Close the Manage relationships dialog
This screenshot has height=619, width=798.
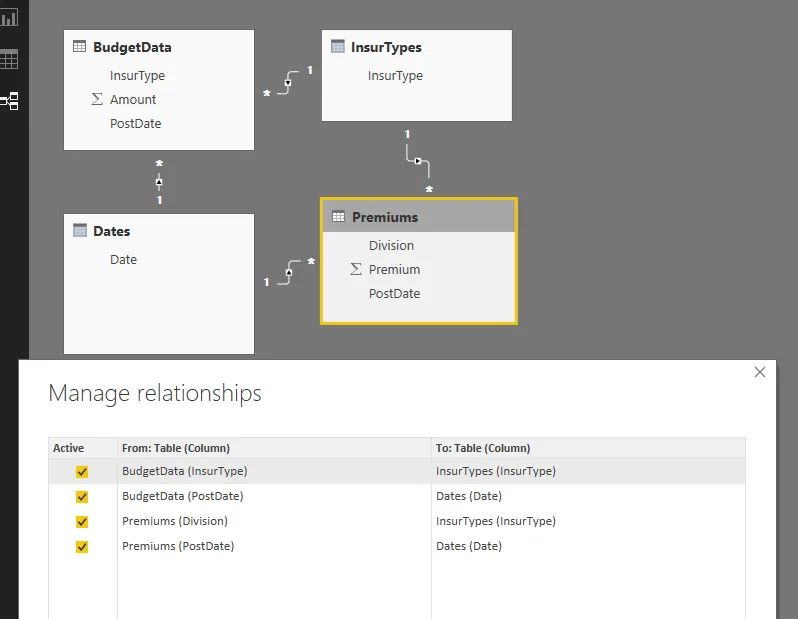[x=760, y=372]
